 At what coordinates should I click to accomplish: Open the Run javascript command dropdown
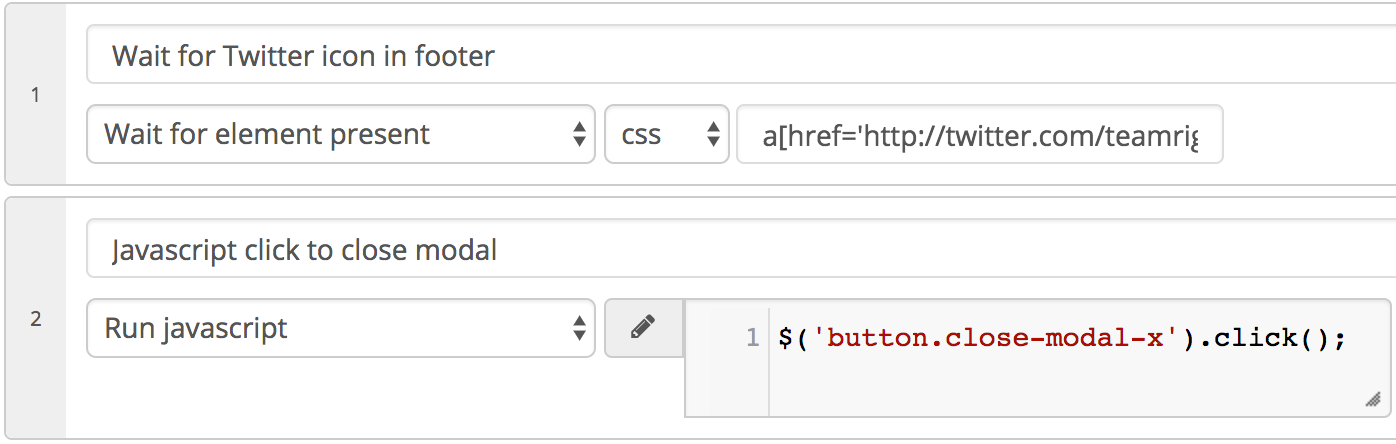tap(341, 328)
